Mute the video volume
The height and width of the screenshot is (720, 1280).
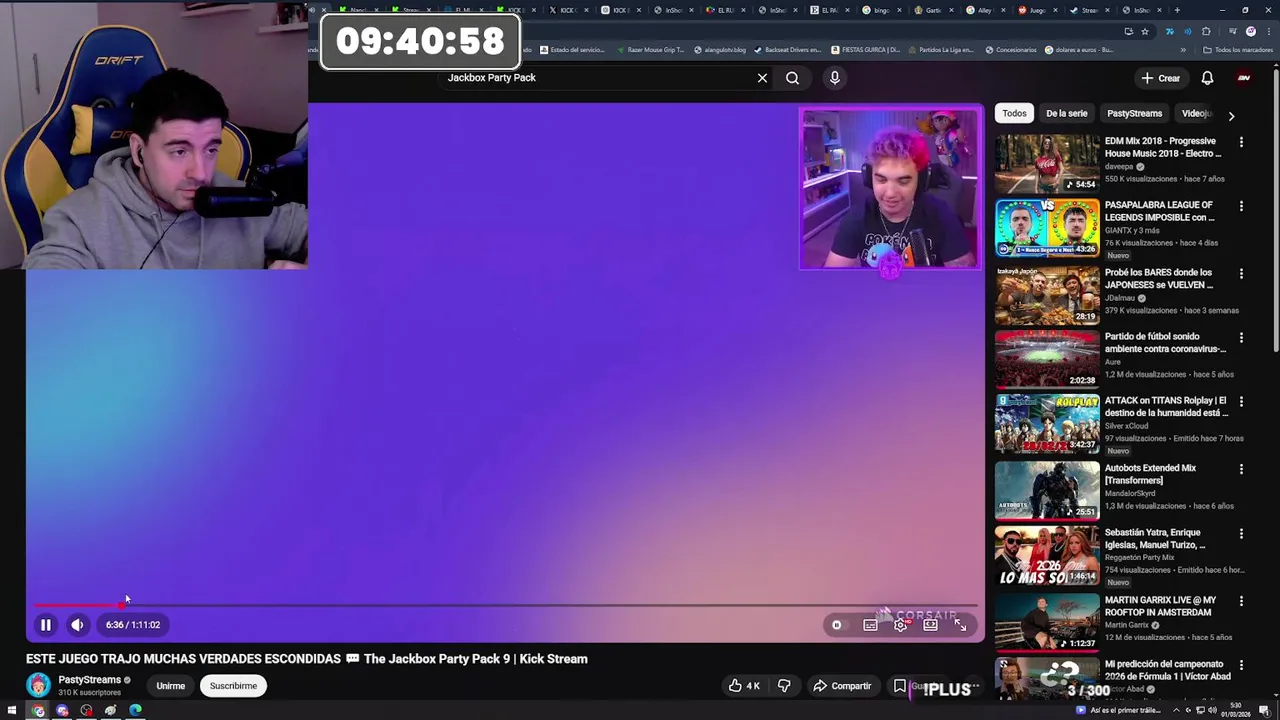77,625
